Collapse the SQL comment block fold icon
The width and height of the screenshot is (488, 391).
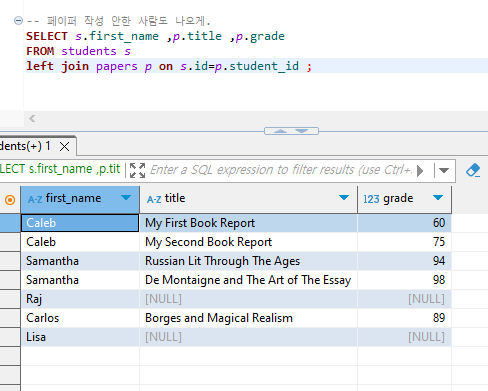18,21
